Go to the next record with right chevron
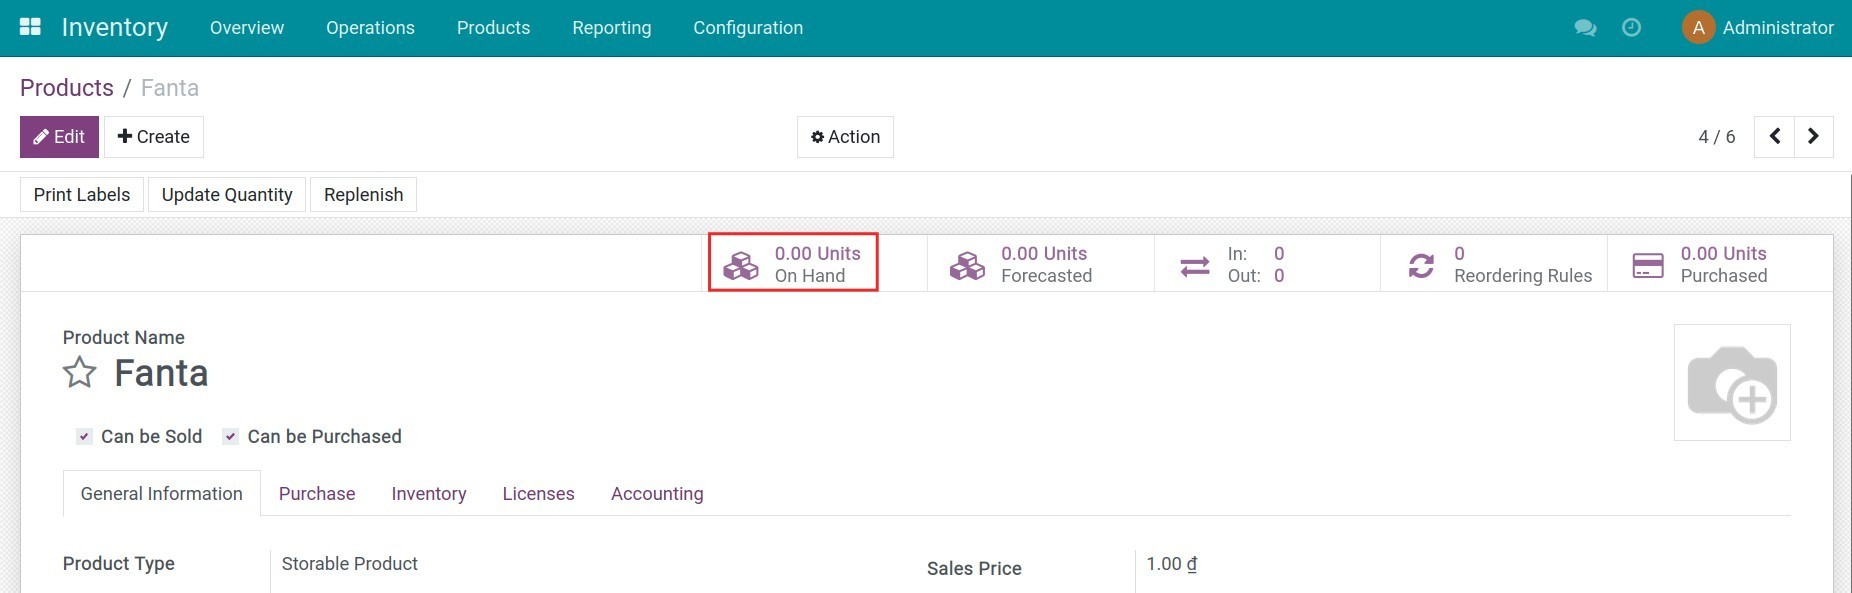1852x593 pixels. click(x=1813, y=137)
